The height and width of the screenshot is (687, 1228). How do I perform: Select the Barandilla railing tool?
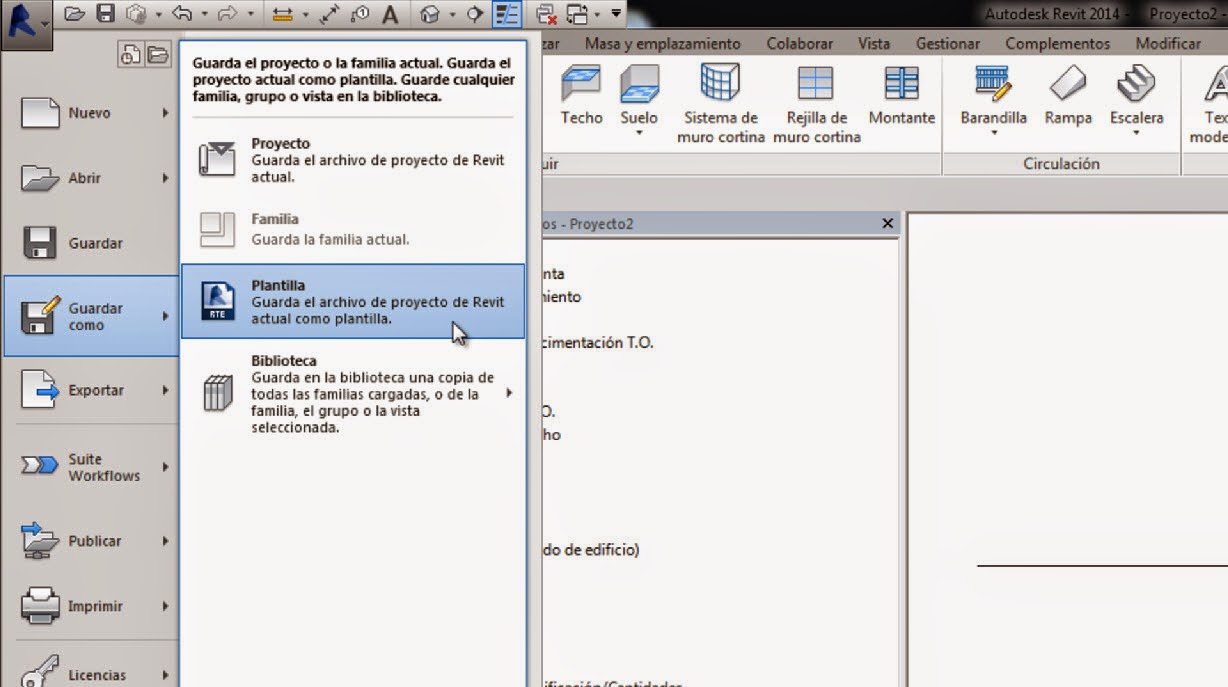(993, 95)
